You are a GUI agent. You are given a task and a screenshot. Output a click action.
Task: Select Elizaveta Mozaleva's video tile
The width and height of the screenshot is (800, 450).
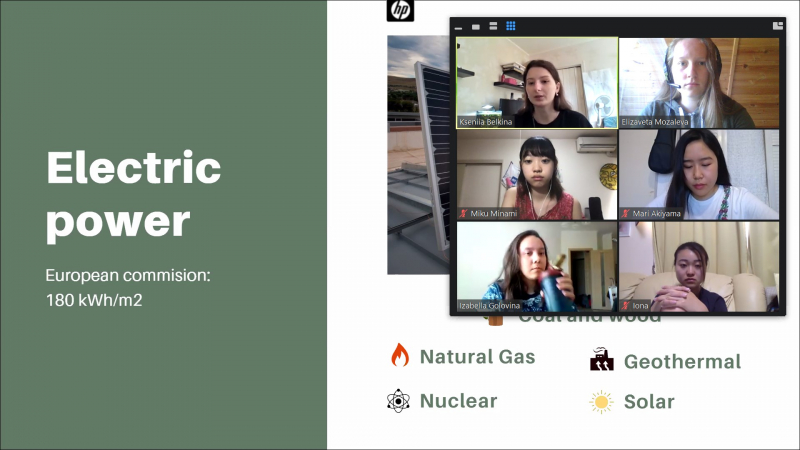point(699,82)
